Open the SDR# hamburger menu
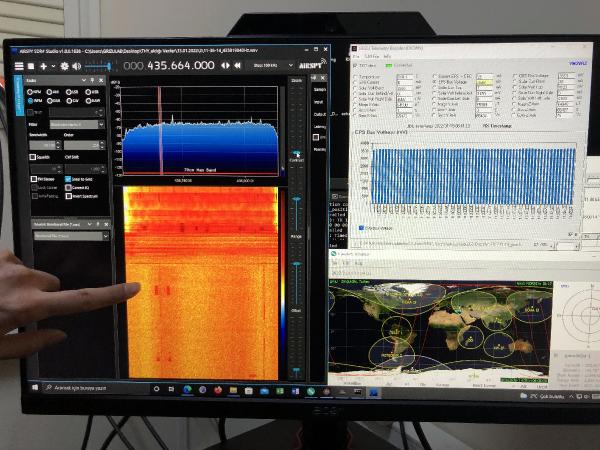600x450 pixels. tap(18, 66)
